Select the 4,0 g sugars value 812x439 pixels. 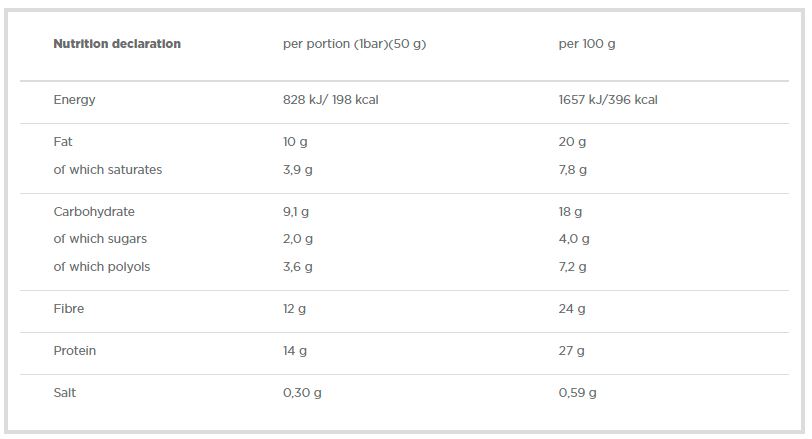coord(574,239)
